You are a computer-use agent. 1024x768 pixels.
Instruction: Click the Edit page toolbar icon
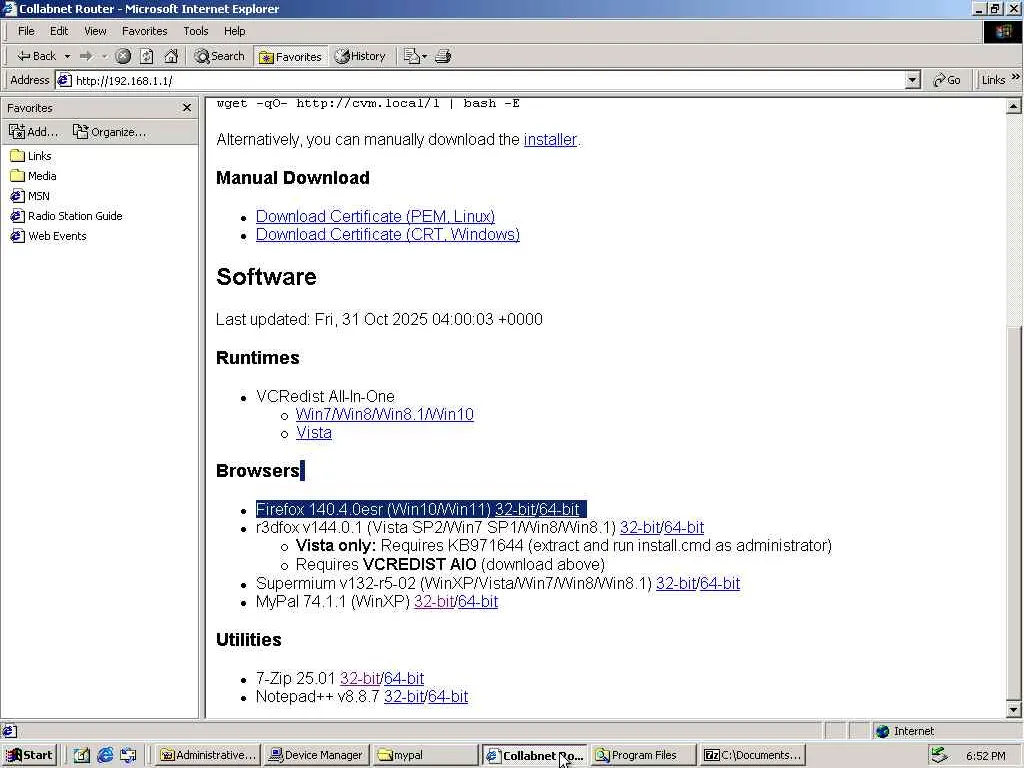pos(411,56)
